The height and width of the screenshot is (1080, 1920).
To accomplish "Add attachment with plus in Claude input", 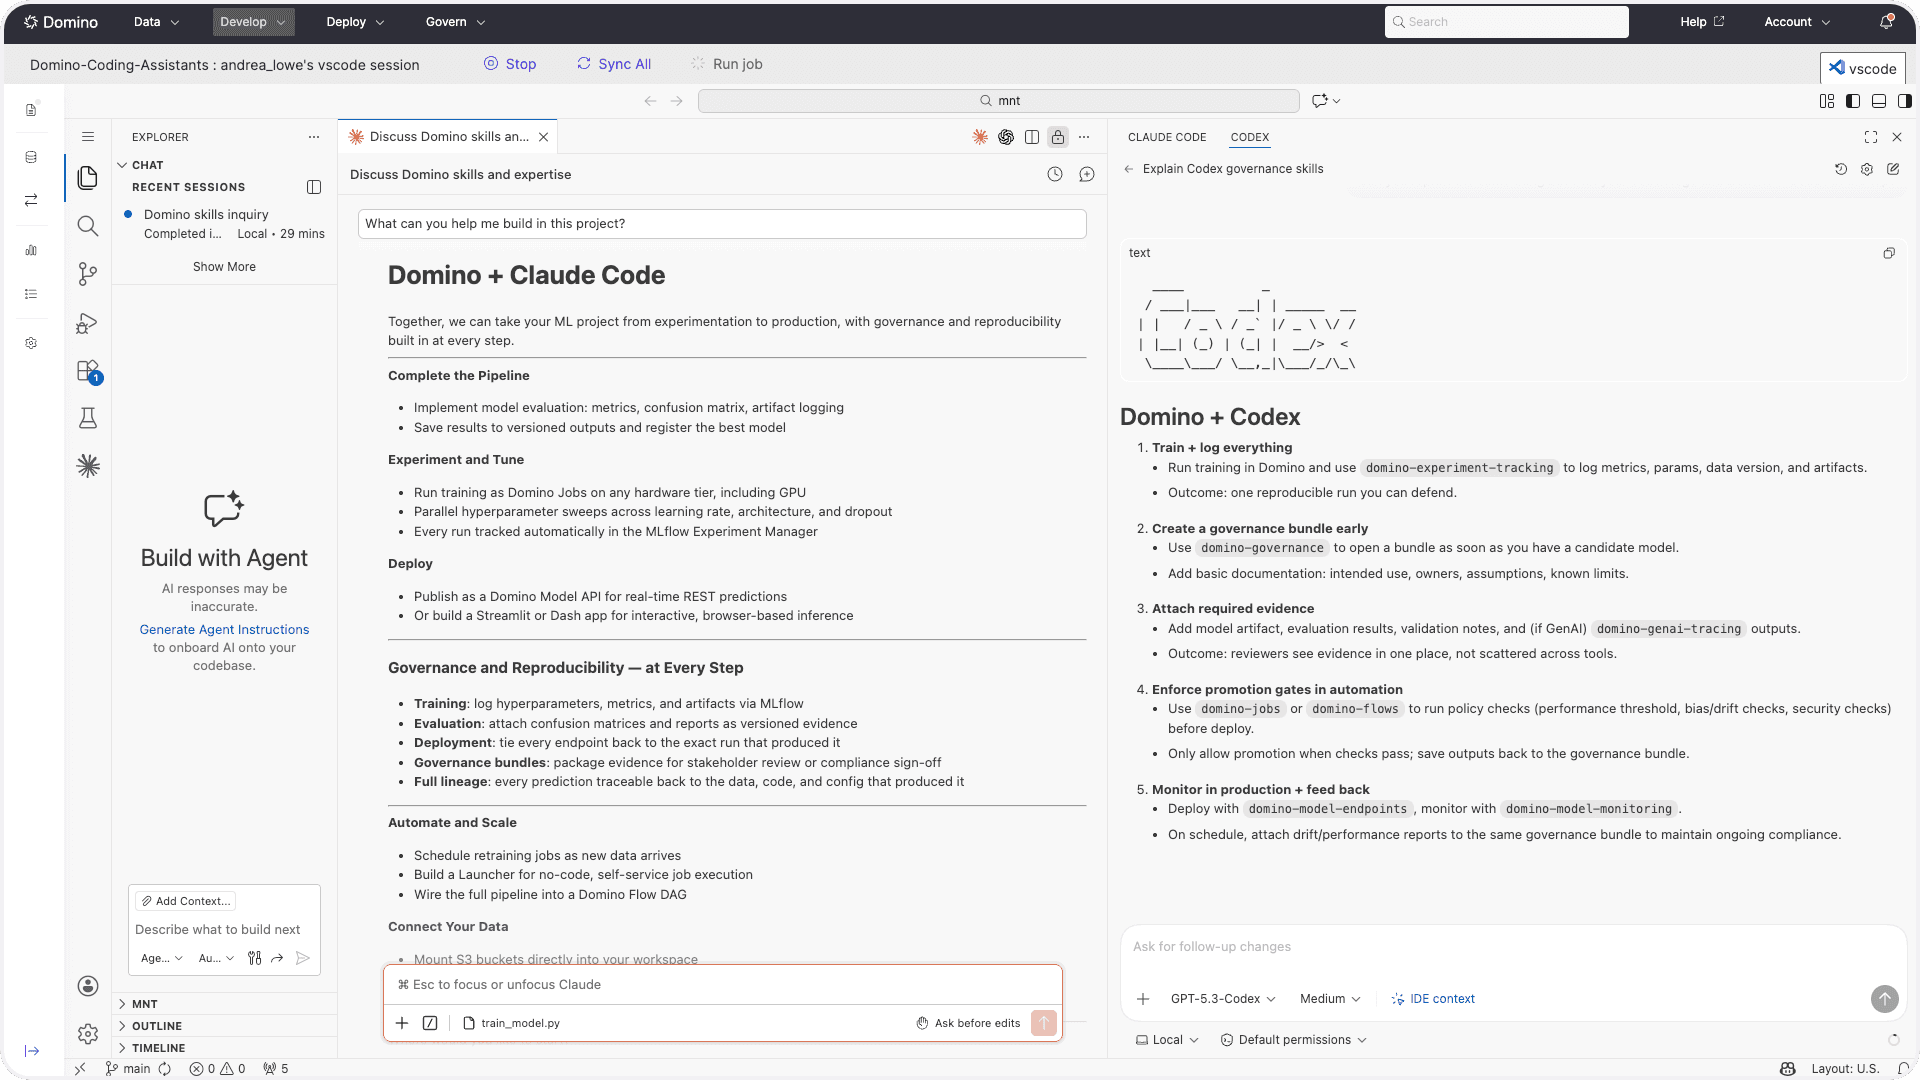I will (x=402, y=1023).
